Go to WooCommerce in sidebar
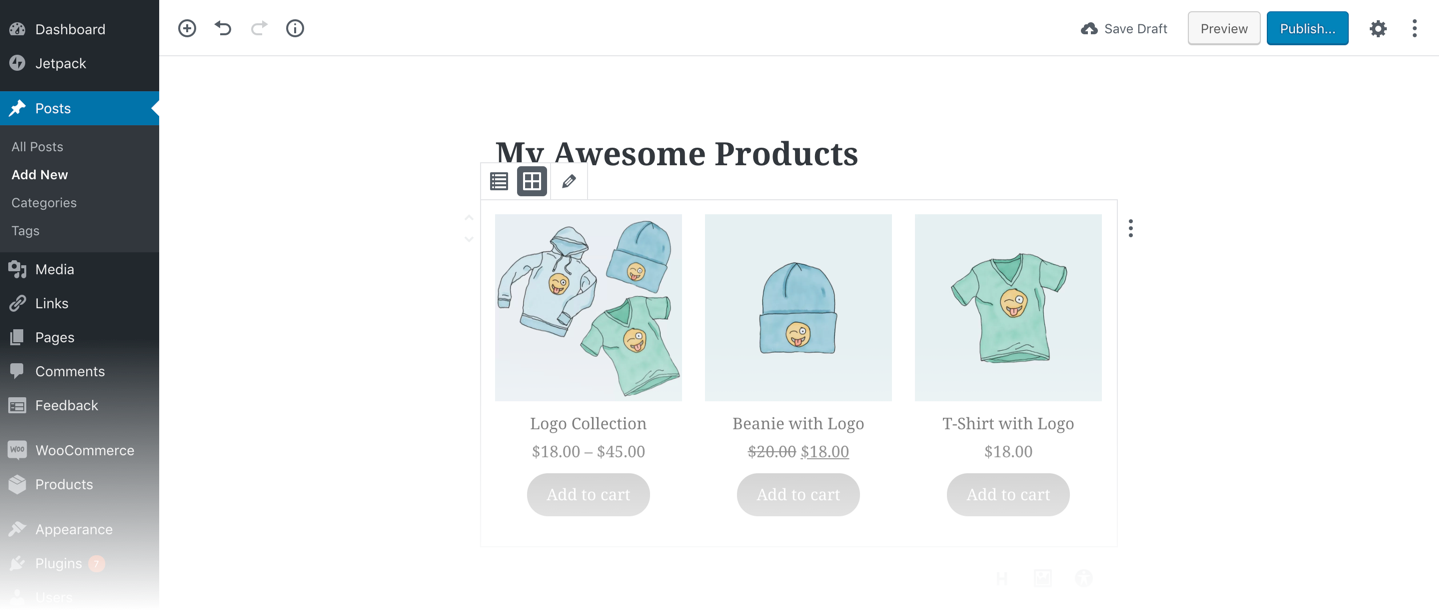 click(x=84, y=450)
